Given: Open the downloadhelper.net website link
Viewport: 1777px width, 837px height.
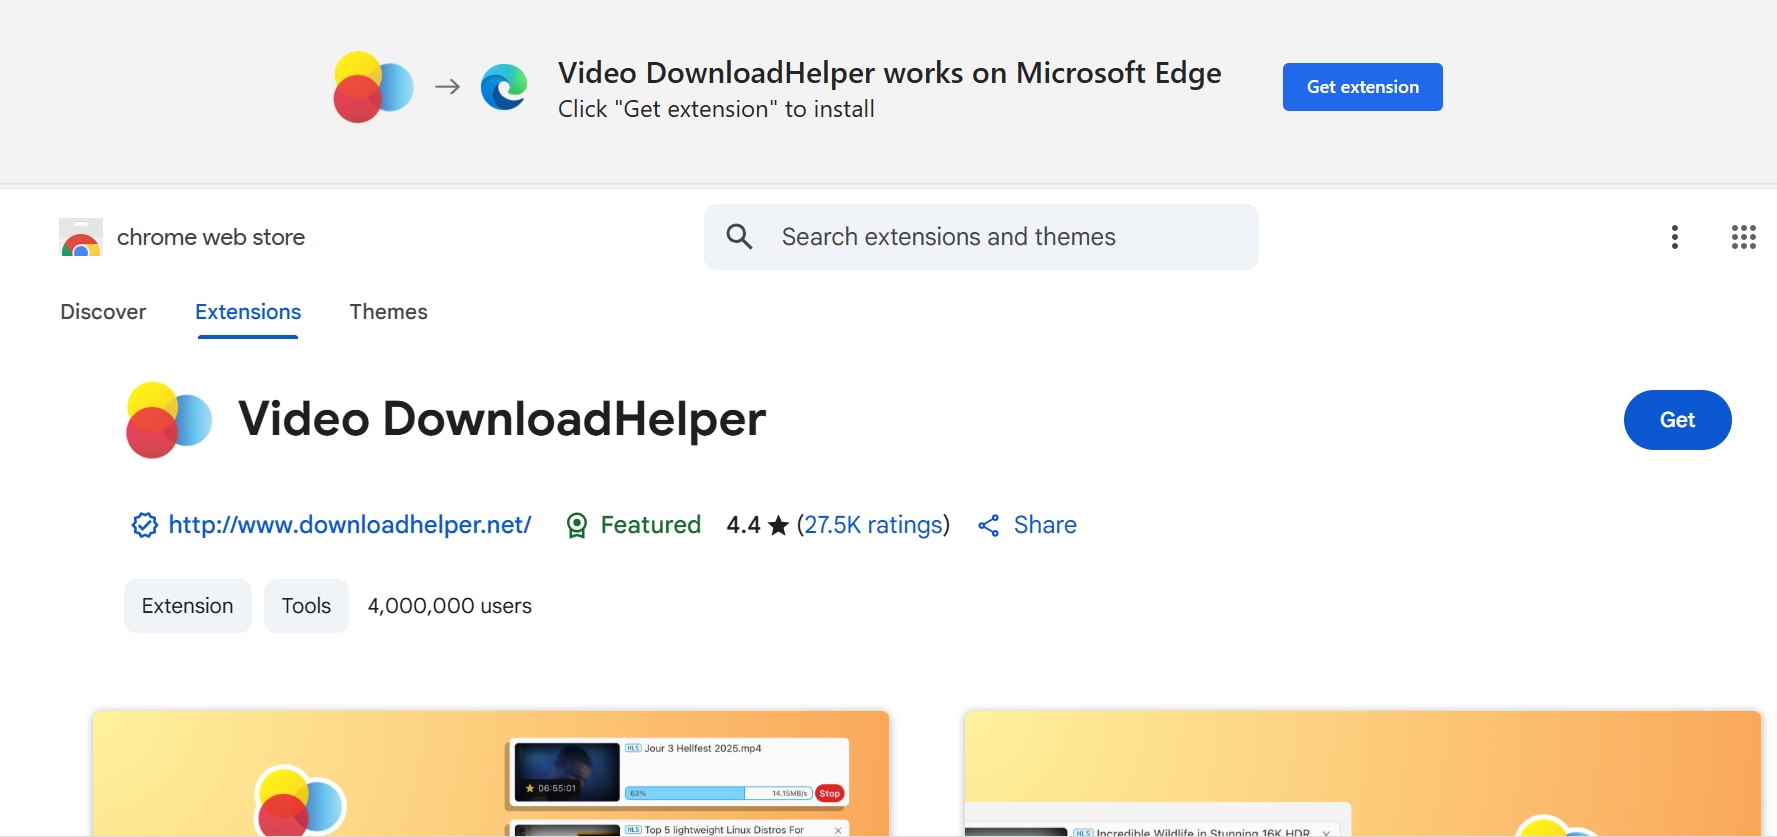Looking at the screenshot, I should pos(350,525).
